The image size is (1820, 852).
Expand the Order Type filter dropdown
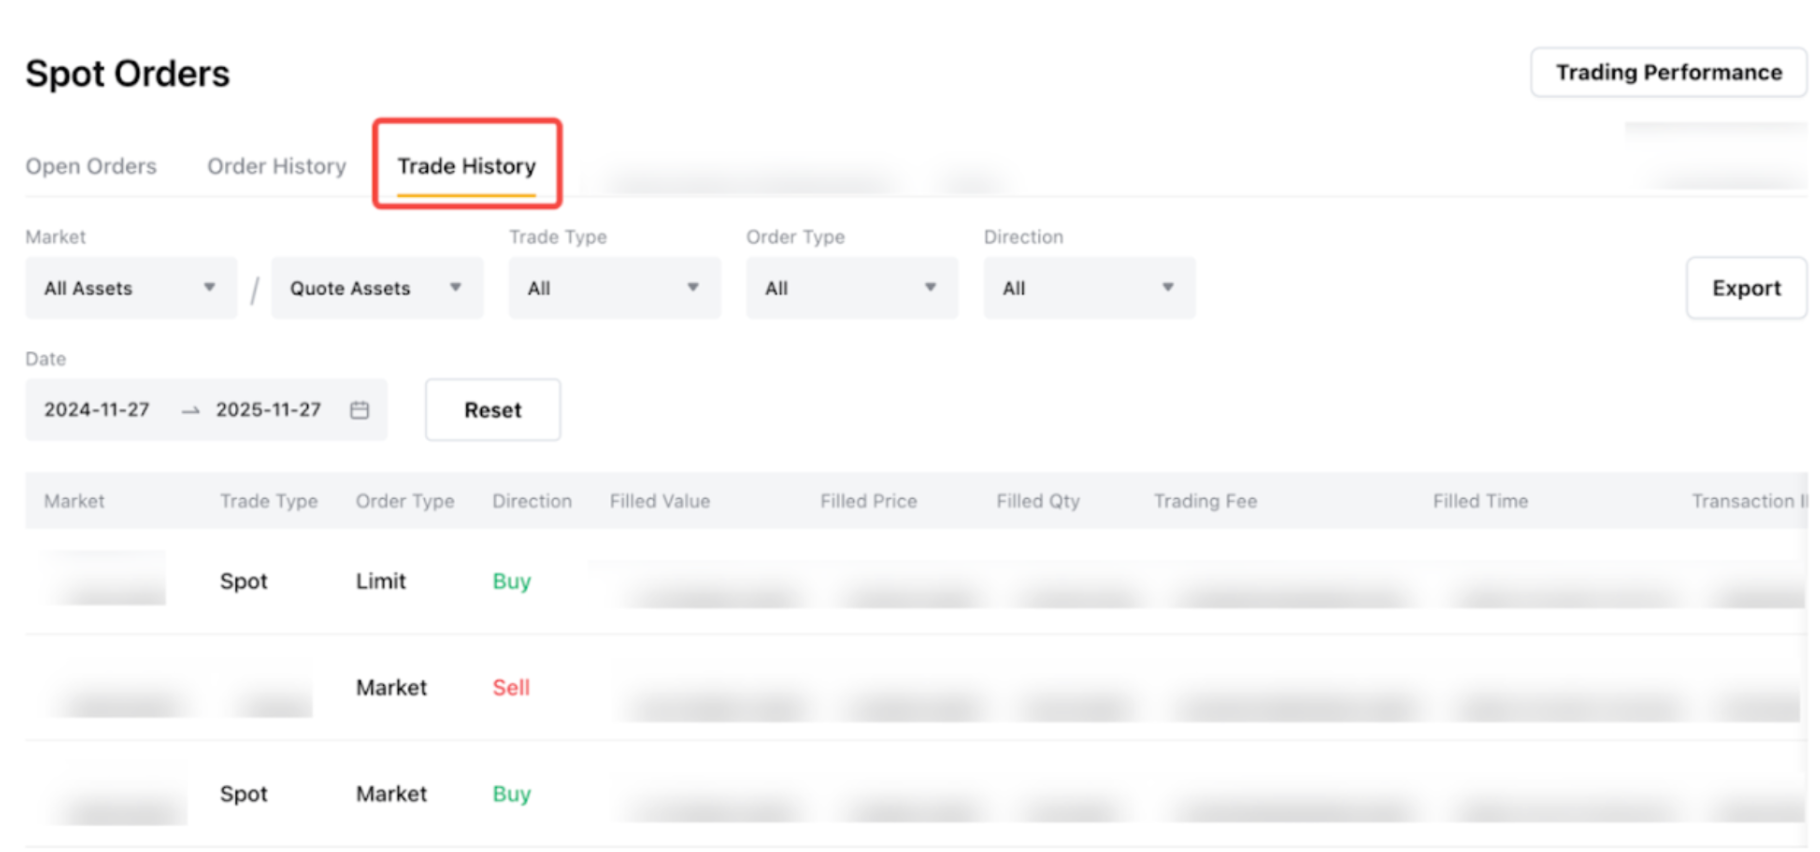(851, 288)
